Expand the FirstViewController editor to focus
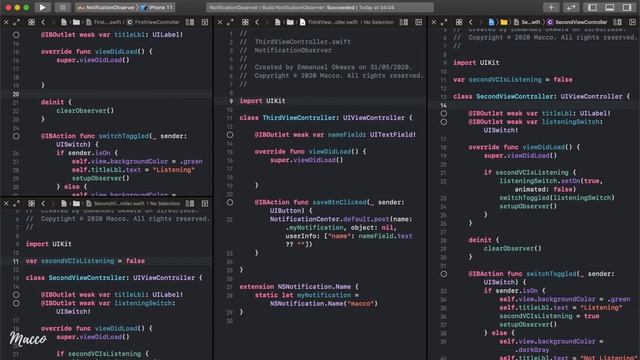 (16, 22)
